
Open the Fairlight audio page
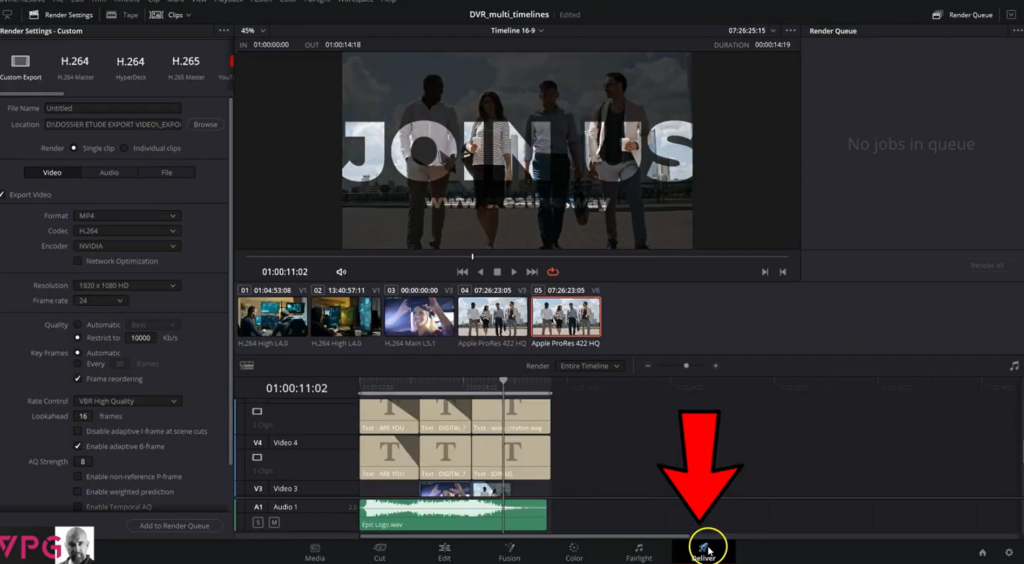(x=638, y=549)
